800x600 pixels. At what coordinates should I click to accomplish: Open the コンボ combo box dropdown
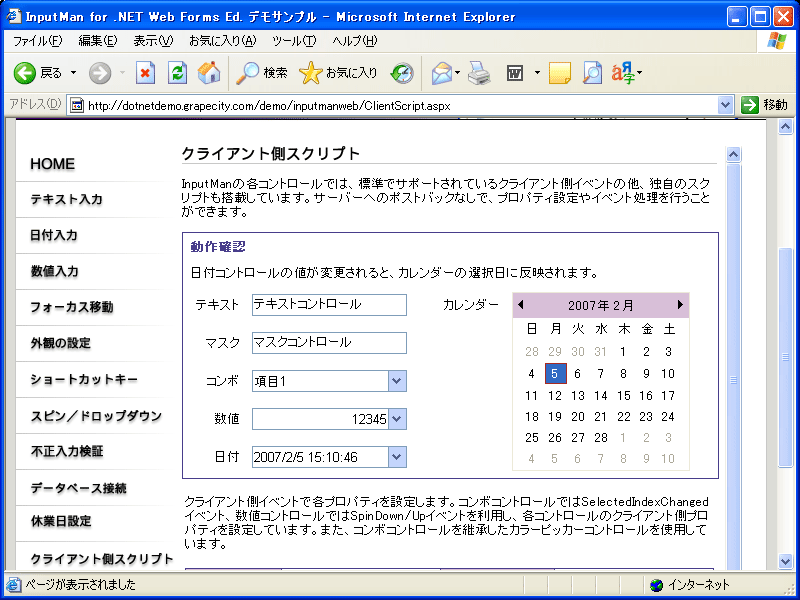pyautogui.click(x=397, y=381)
